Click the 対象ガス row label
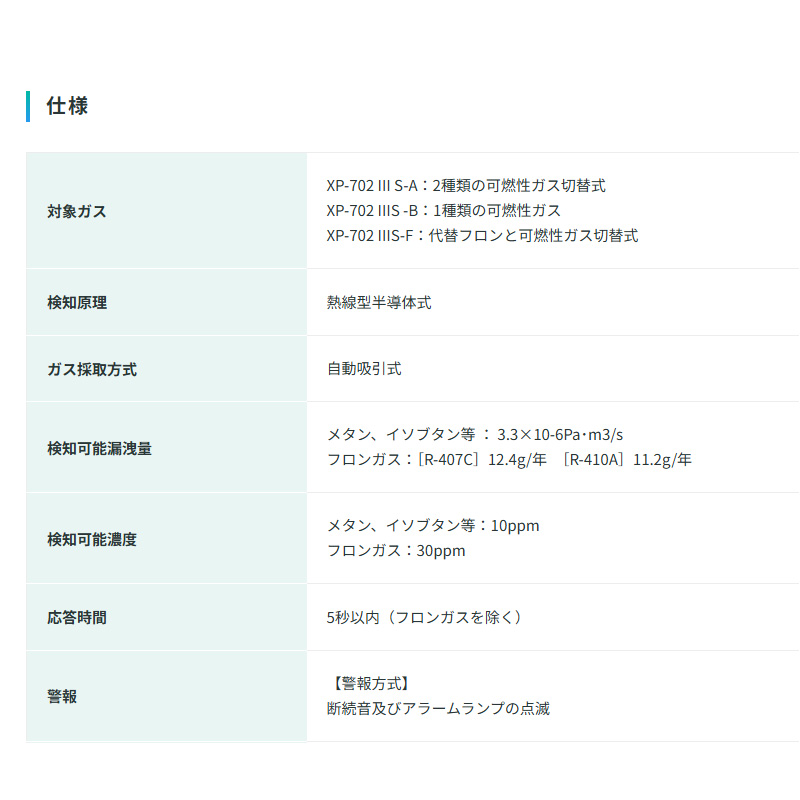Screen dimensions: 800x800 click(x=76, y=211)
